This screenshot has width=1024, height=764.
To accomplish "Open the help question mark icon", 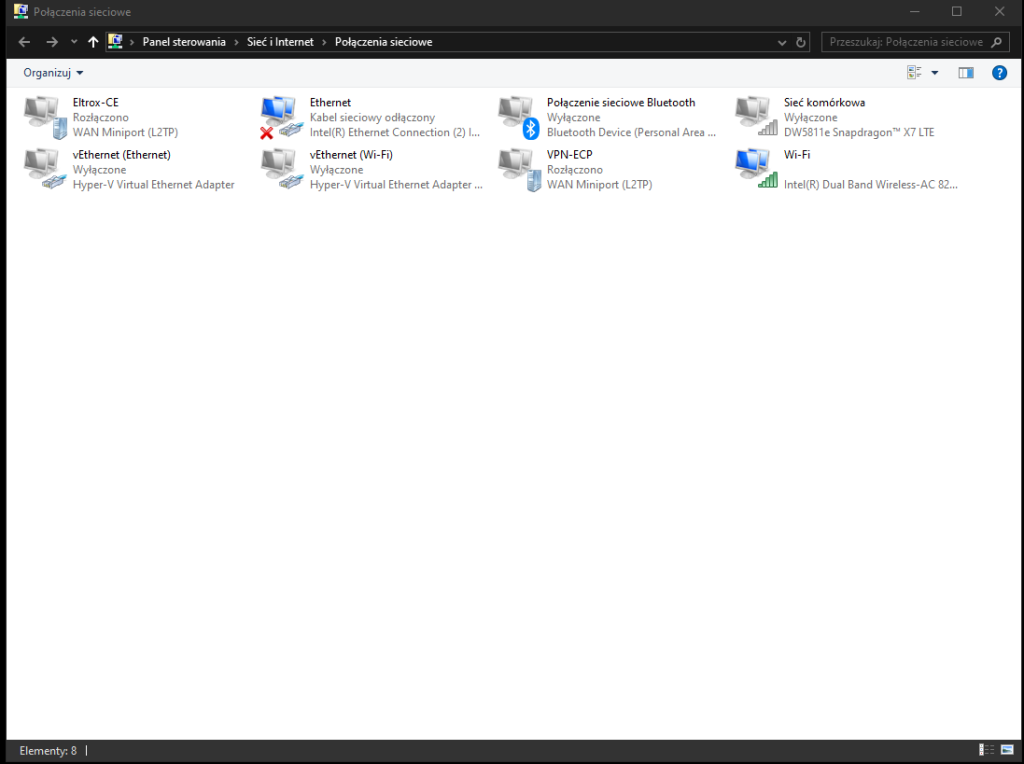I will 998,73.
